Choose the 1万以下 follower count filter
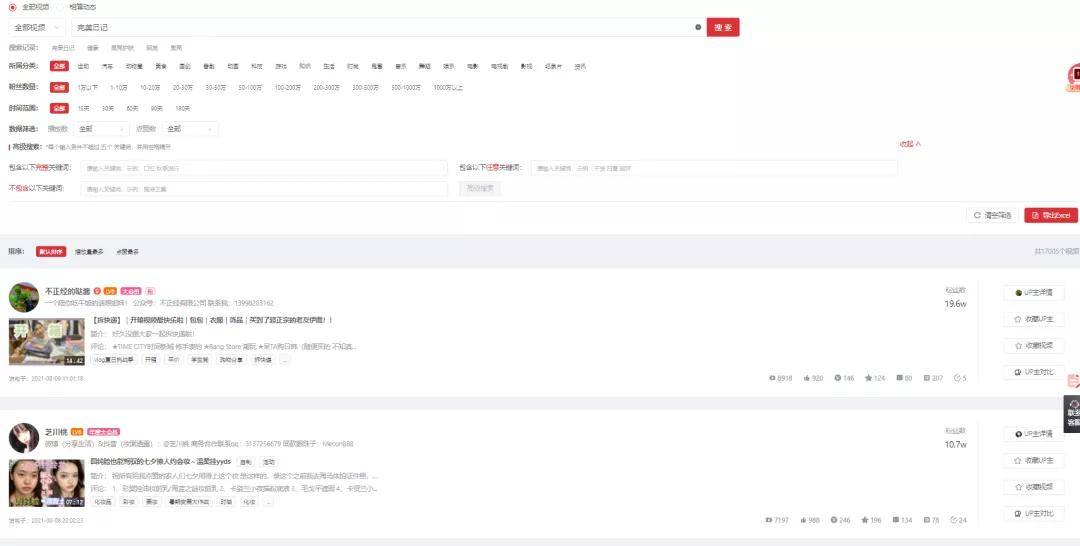This screenshot has width=1080, height=546. (x=88, y=87)
